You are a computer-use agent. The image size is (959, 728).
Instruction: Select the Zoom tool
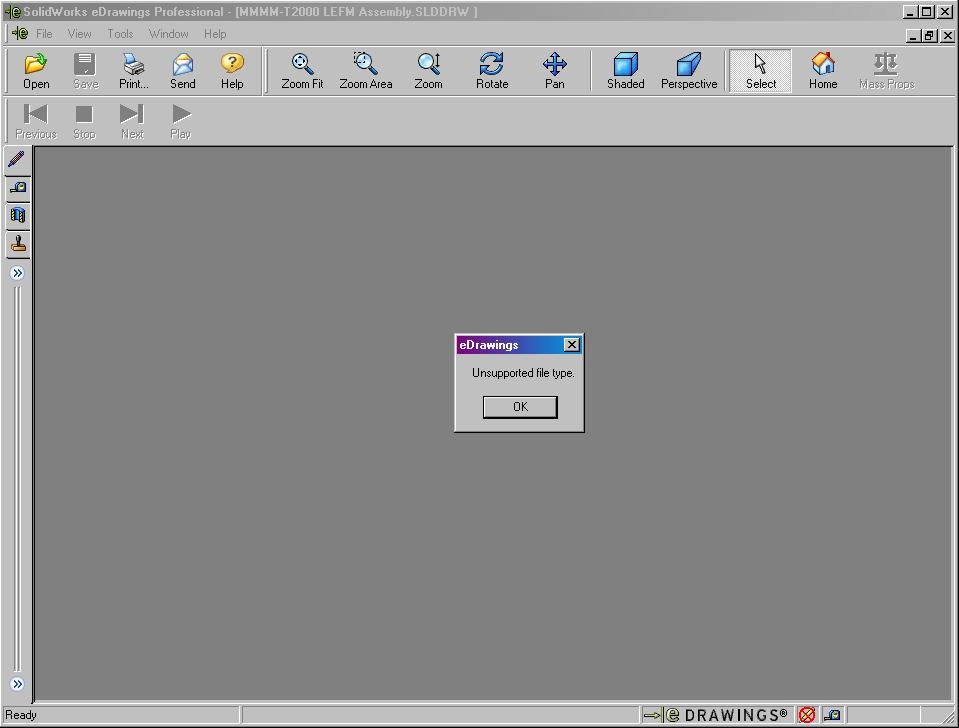[428, 71]
